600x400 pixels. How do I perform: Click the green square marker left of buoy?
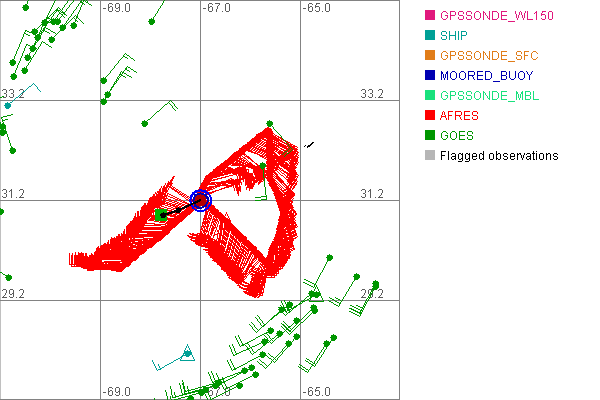(x=161, y=214)
